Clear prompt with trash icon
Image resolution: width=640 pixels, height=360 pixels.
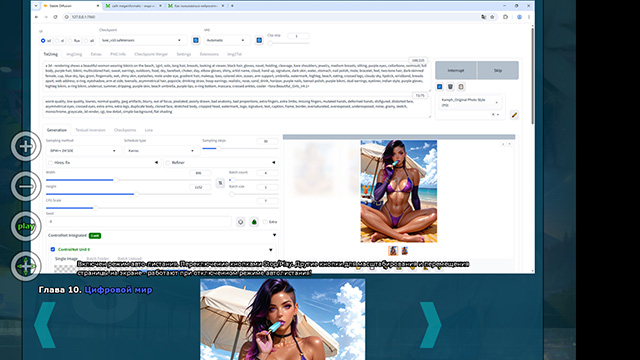tap(450, 87)
